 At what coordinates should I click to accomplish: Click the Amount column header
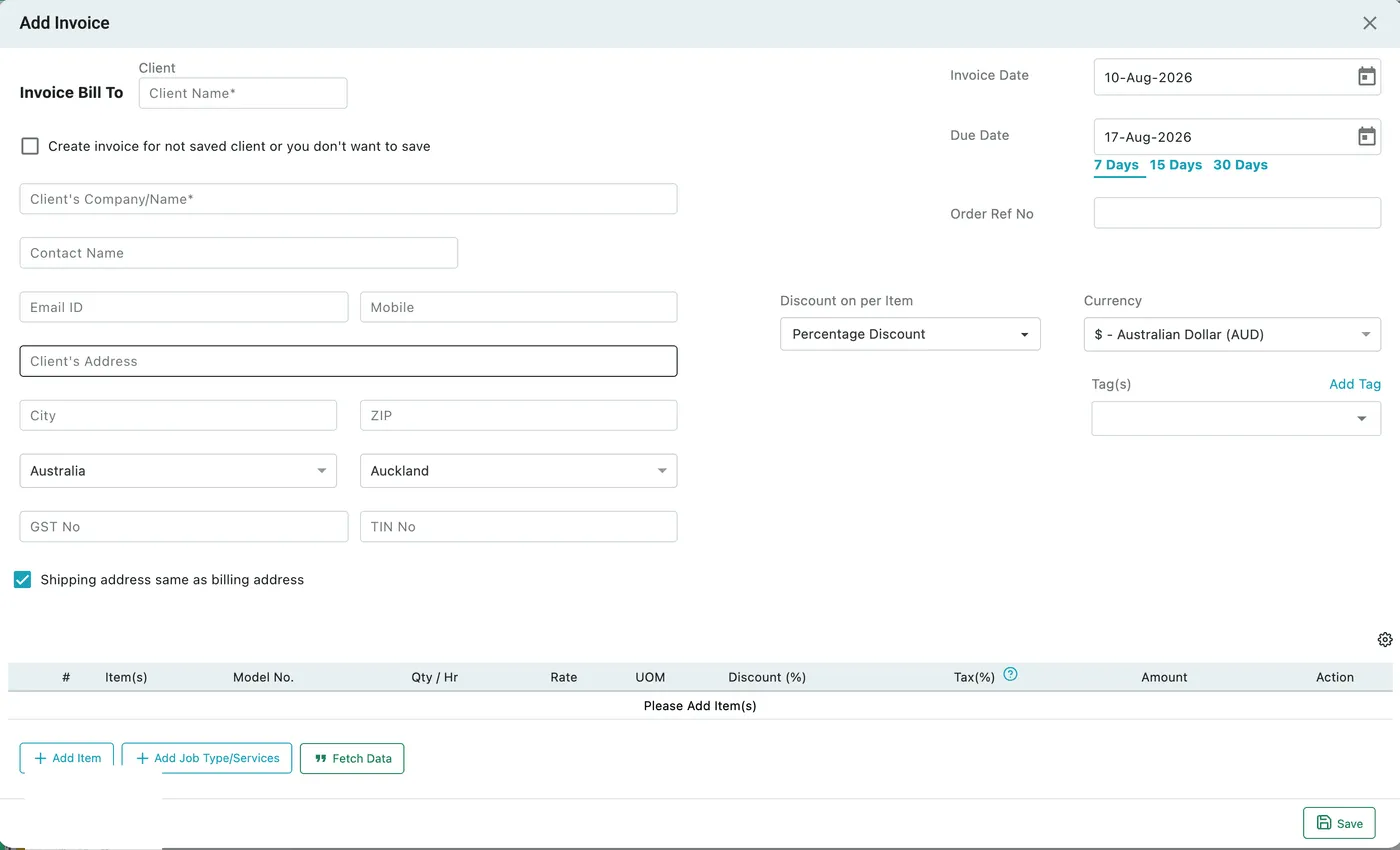pyautogui.click(x=1164, y=677)
